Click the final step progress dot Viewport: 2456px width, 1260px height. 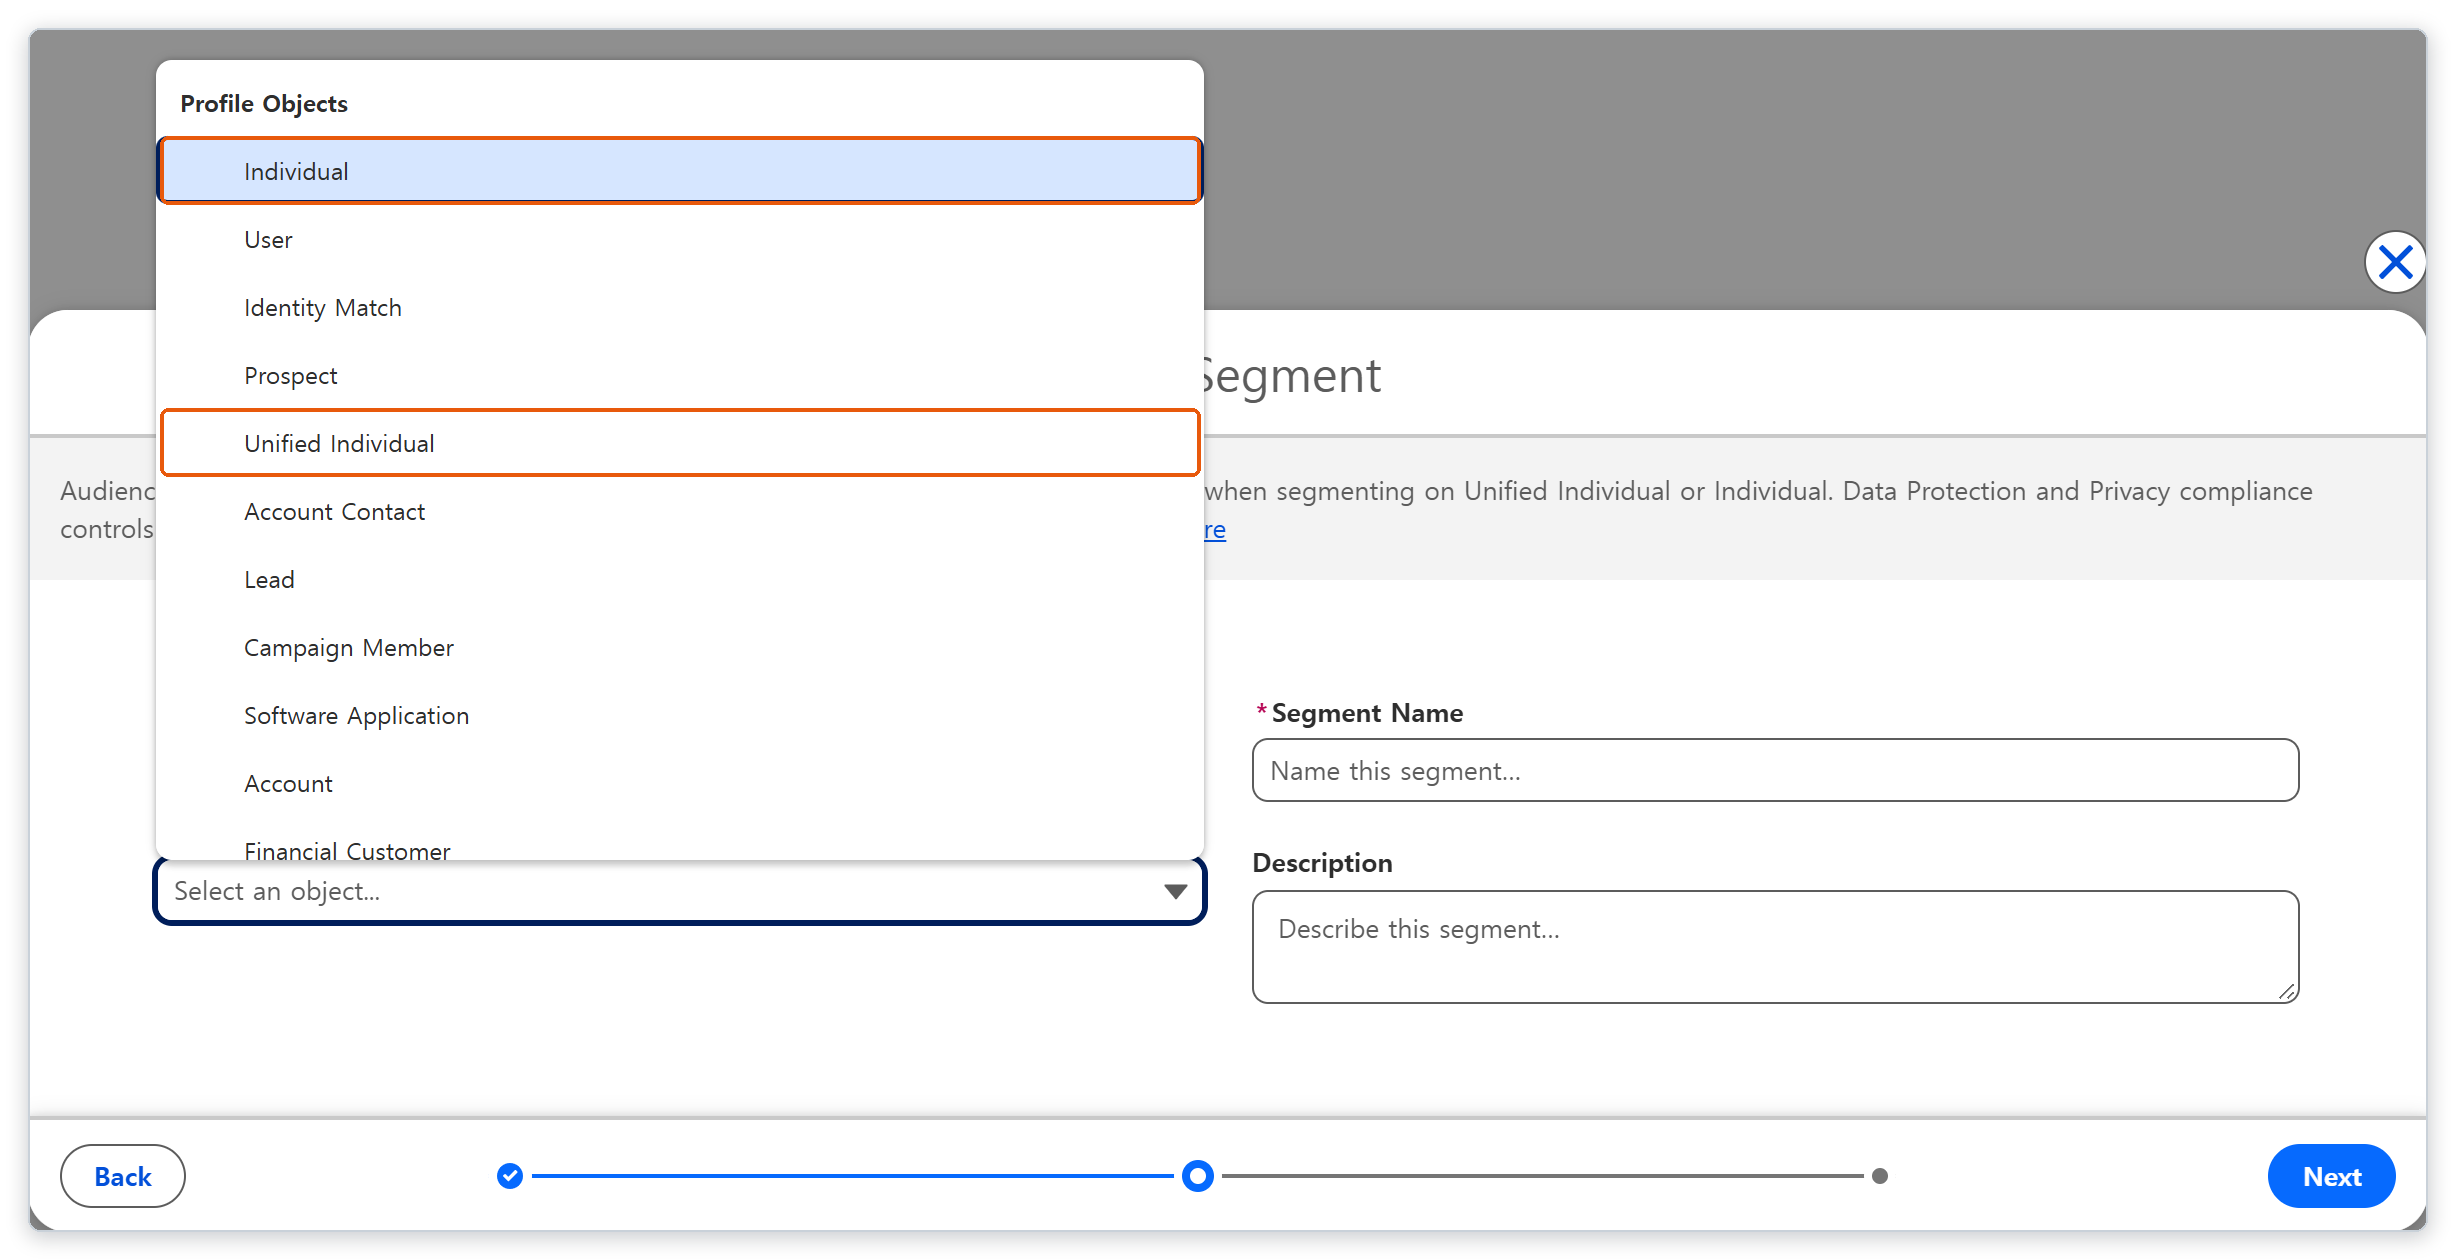(x=1880, y=1176)
